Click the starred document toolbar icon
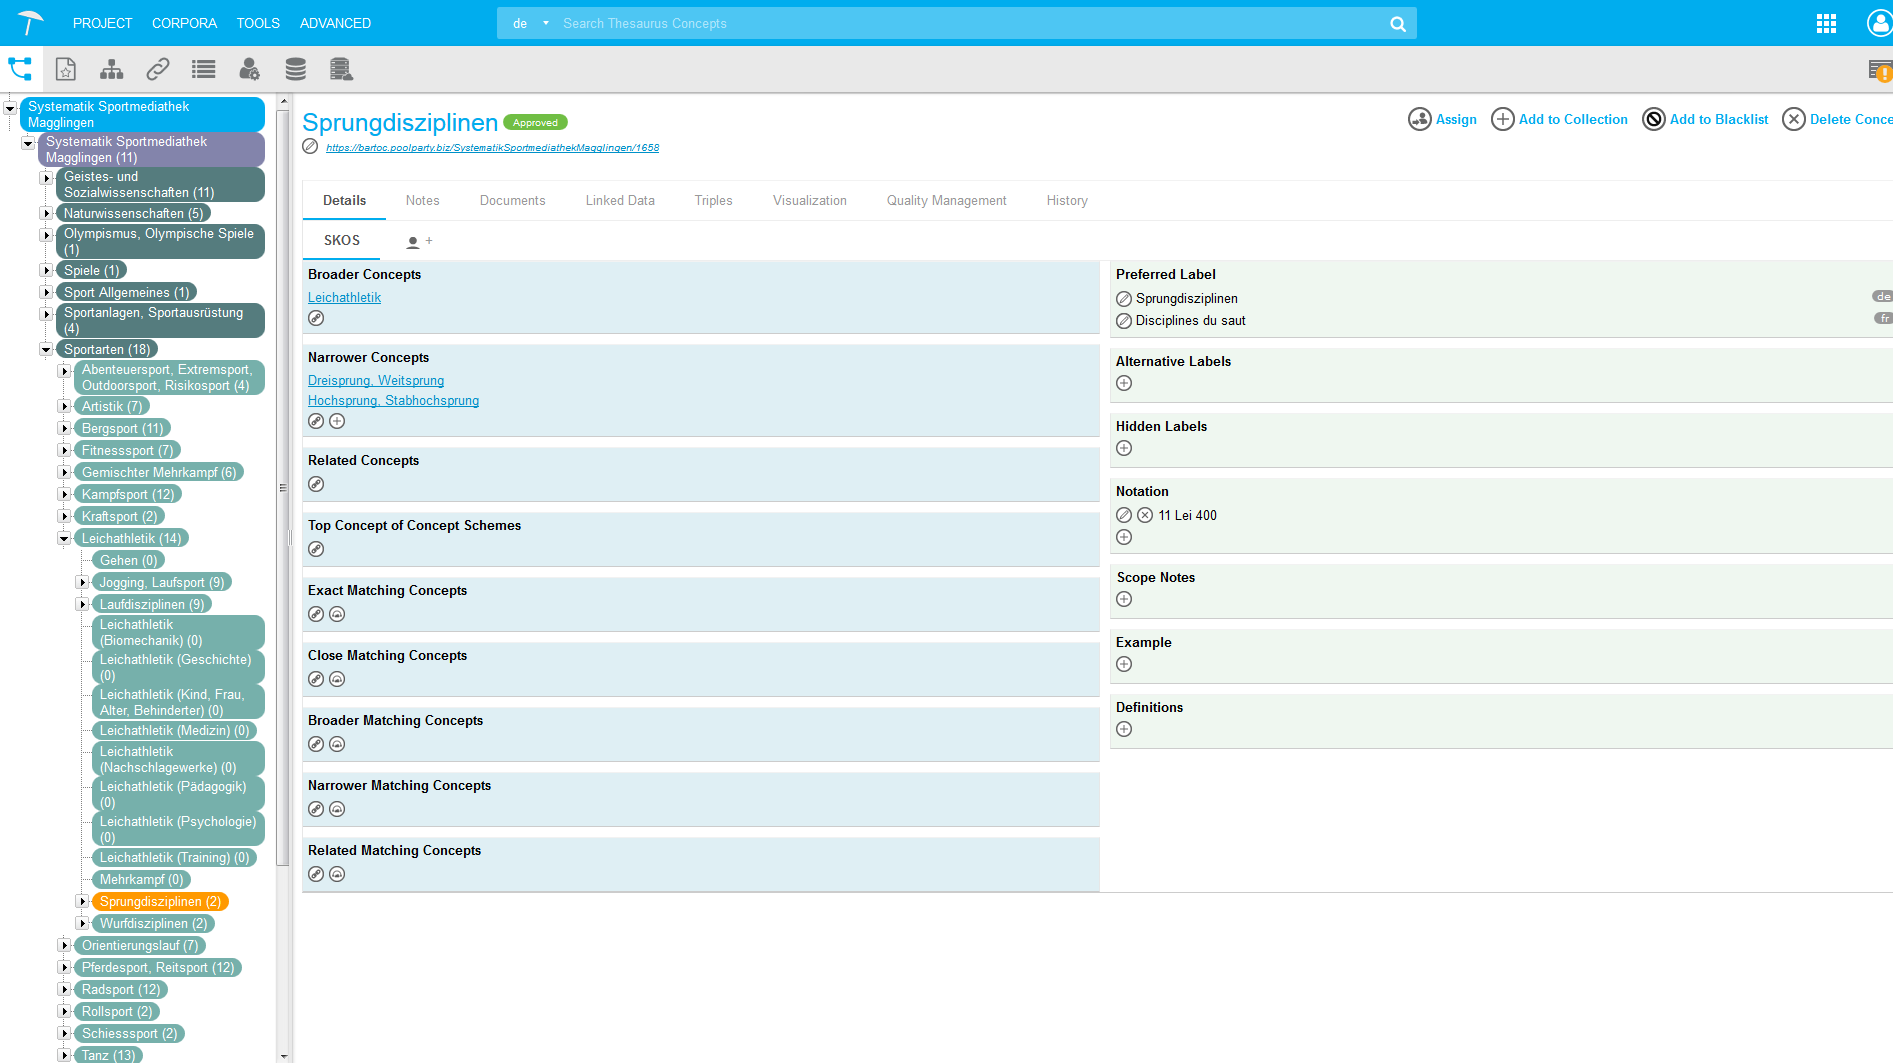The width and height of the screenshot is (1893, 1063). coord(66,69)
